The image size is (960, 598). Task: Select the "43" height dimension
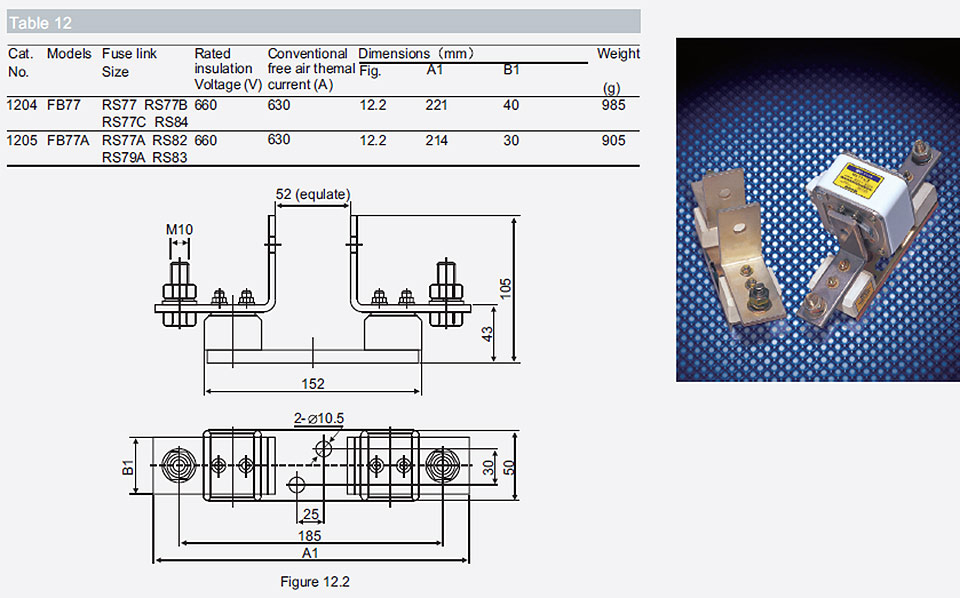pyautogui.click(x=487, y=334)
